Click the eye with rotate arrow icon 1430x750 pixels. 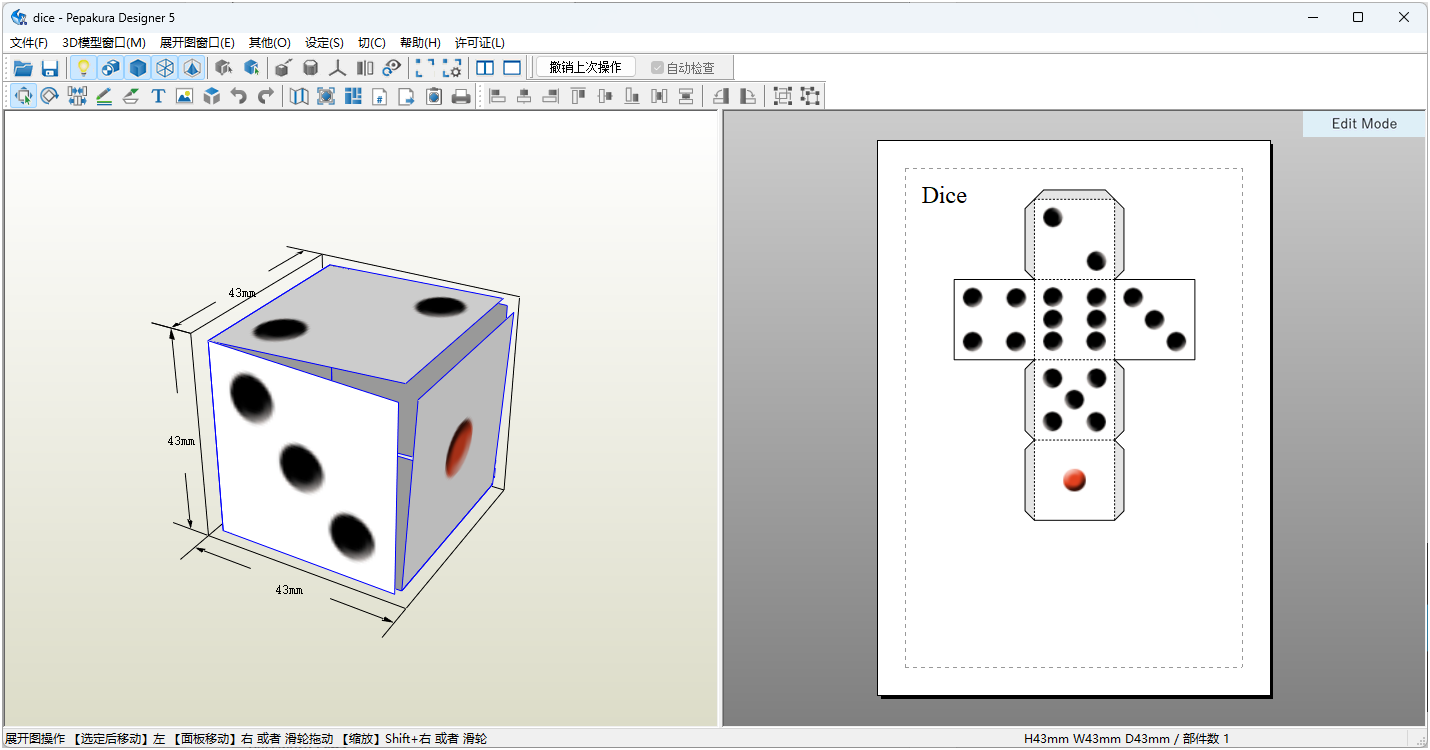392,68
